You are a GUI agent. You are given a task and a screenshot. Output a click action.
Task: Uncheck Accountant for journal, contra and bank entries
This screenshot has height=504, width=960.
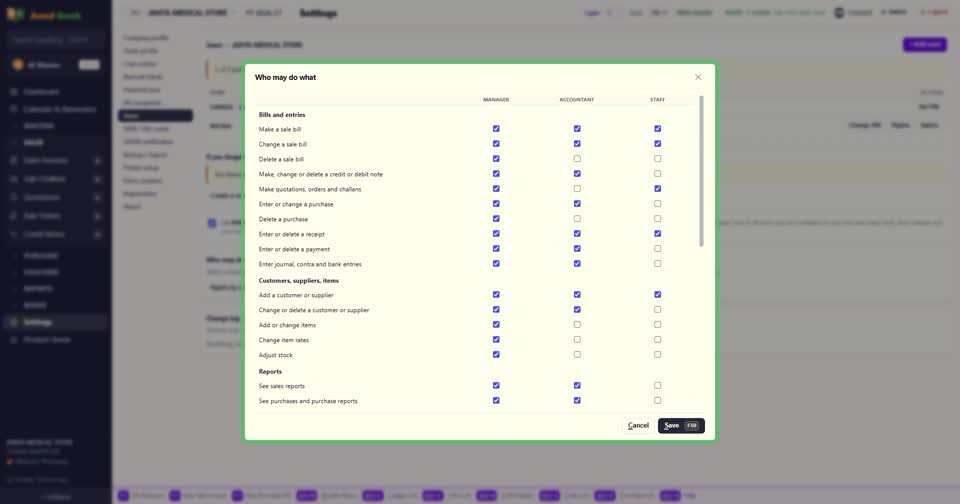tap(577, 264)
